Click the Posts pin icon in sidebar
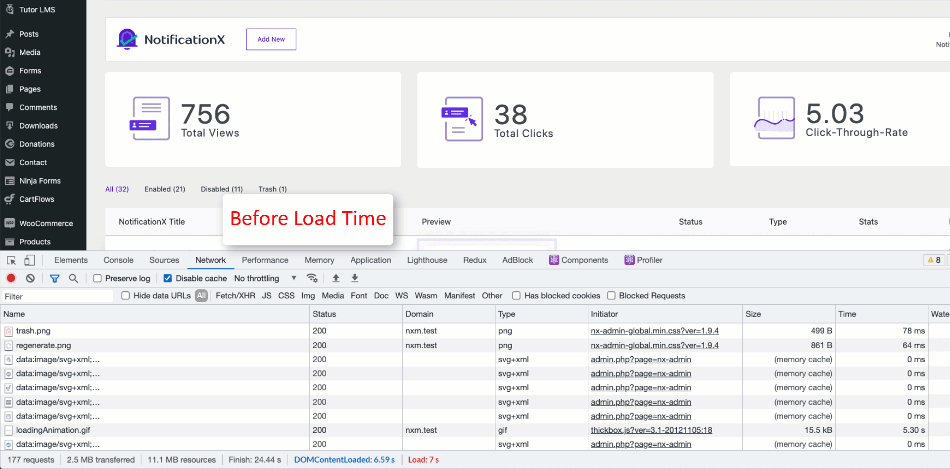Screen dimensions: 950x469 [9, 35]
